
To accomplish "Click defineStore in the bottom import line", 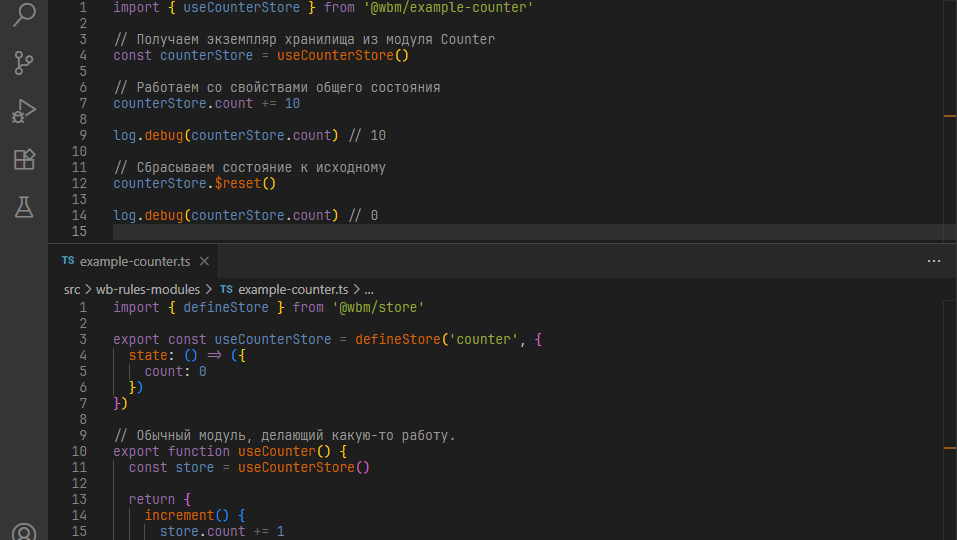I will (x=226, y=308).
